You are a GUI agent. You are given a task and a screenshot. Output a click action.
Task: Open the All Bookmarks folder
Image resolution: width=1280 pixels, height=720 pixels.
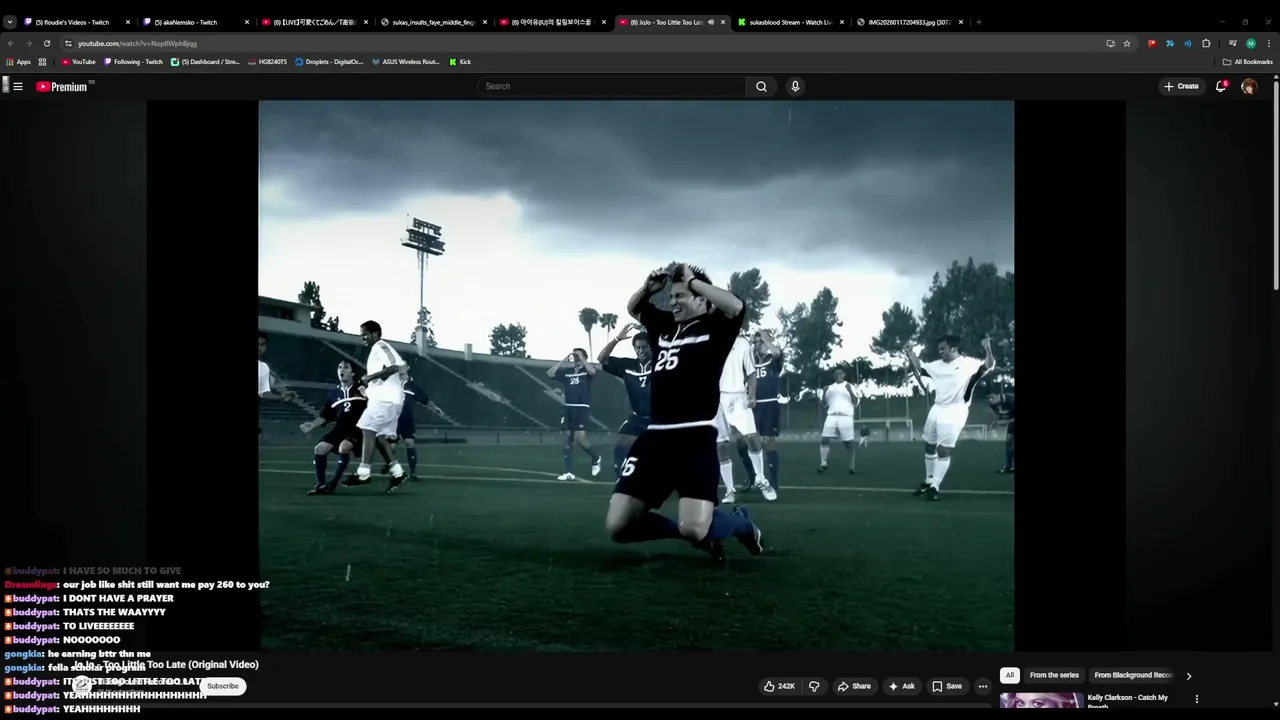(1247, 62)
